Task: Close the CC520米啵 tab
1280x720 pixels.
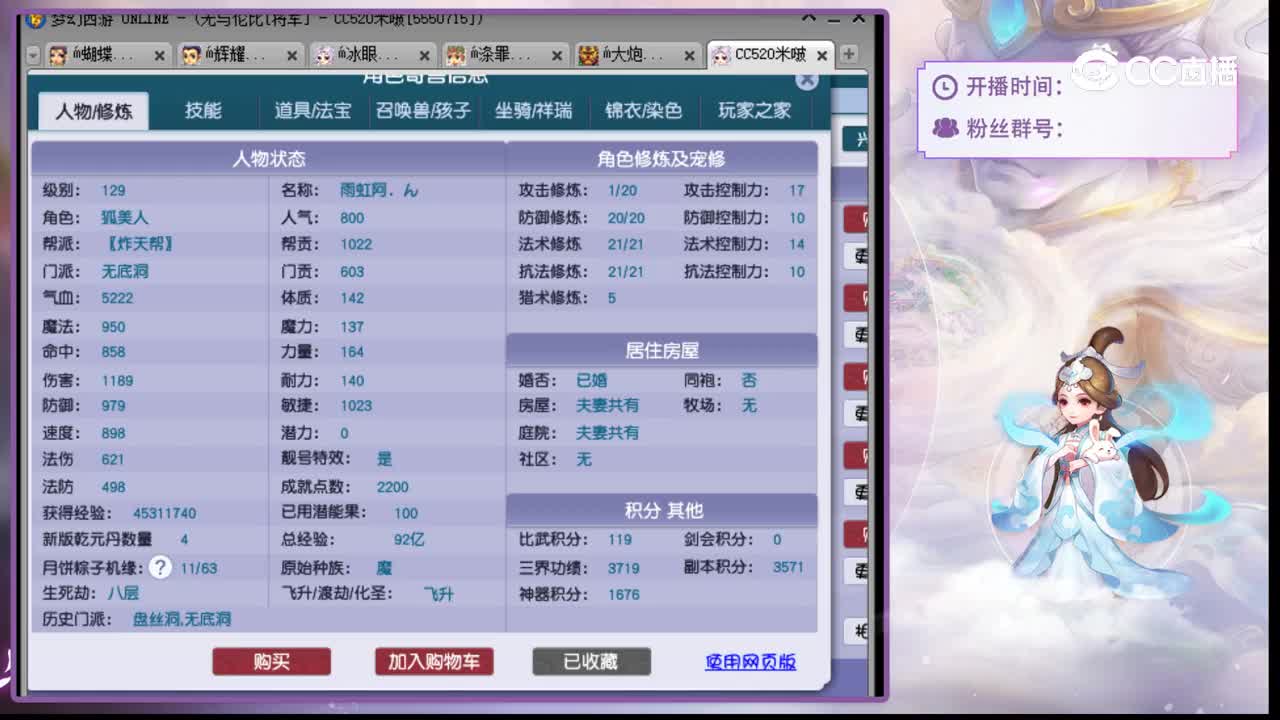Action: (x=822, y=56)
